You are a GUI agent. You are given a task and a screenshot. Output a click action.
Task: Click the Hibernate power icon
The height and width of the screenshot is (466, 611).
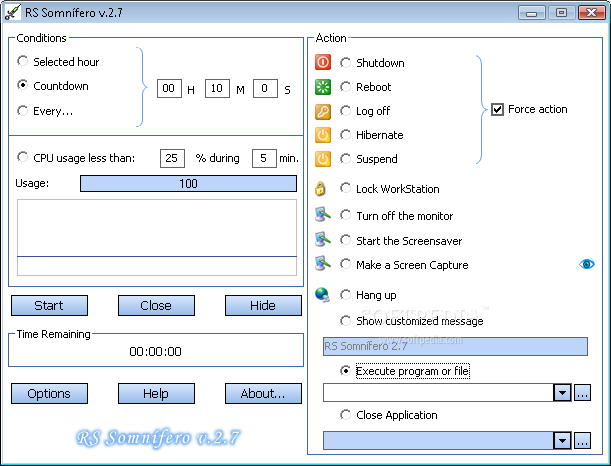pyautogui.click(x=323, y=135)
